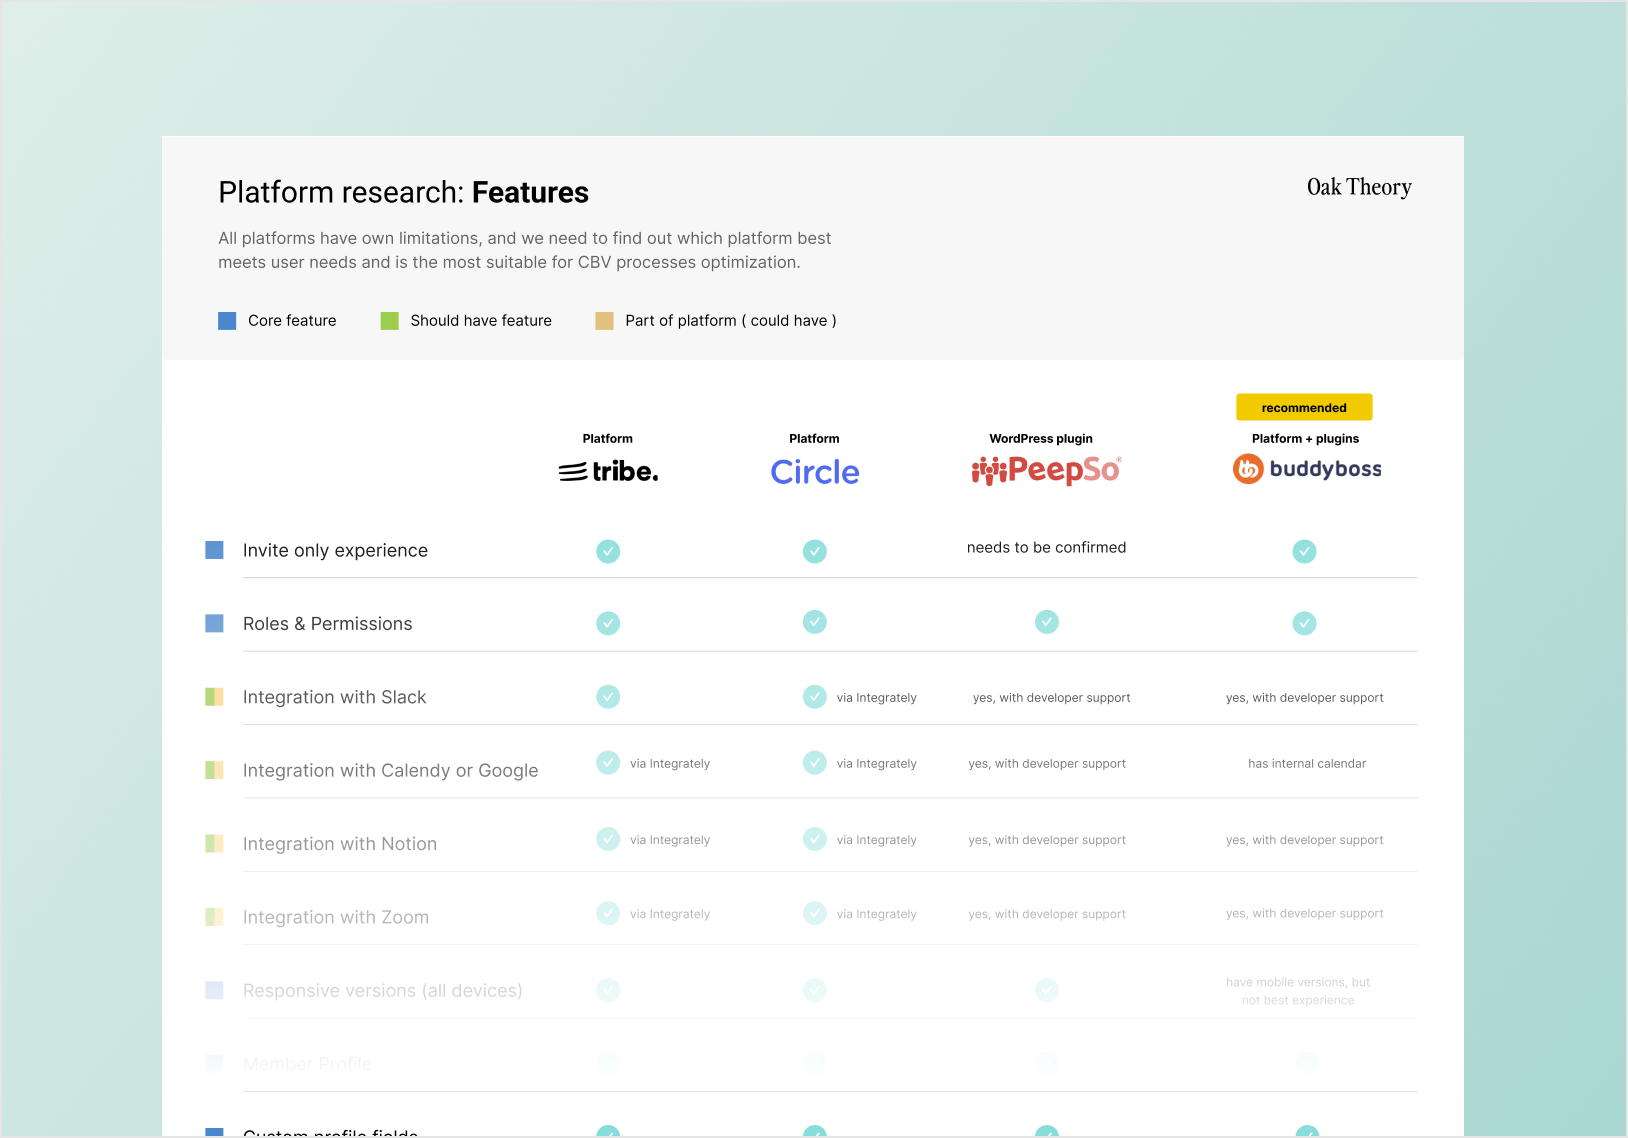Screen dimensions: 1628x1138
Task: Click the Circle platform logo
Action: pos(815,472)
